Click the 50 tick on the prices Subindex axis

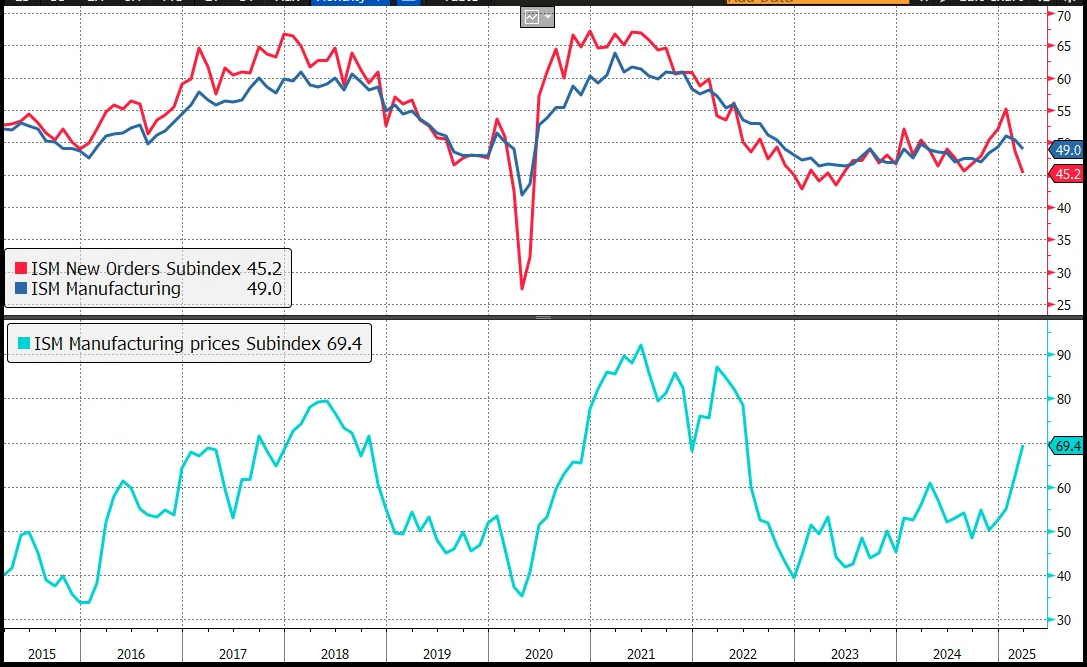tap(1064, 532)
